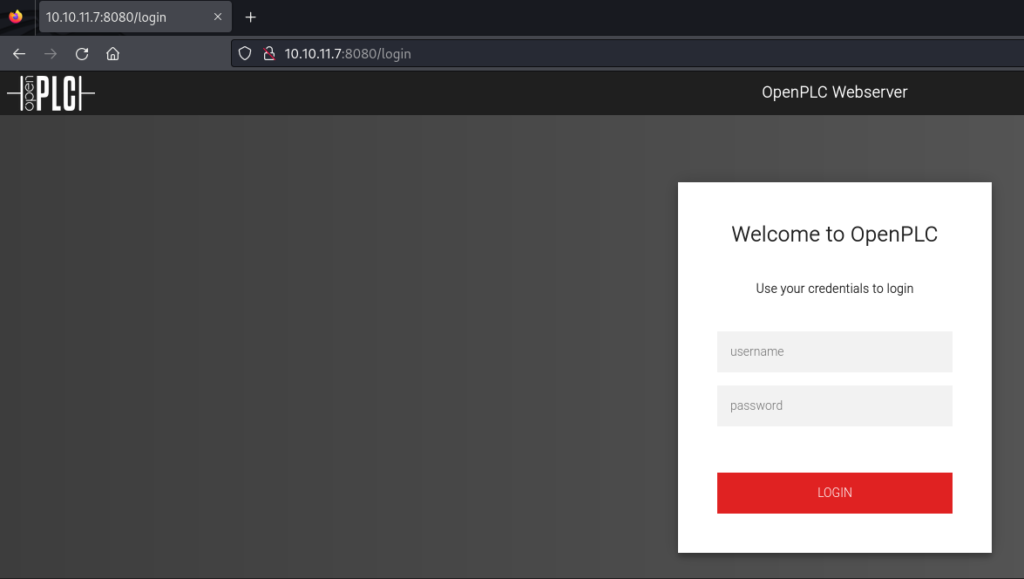Click the 'Use your credentials to login' text
The image size is (1024, 579).
point(834,289)
